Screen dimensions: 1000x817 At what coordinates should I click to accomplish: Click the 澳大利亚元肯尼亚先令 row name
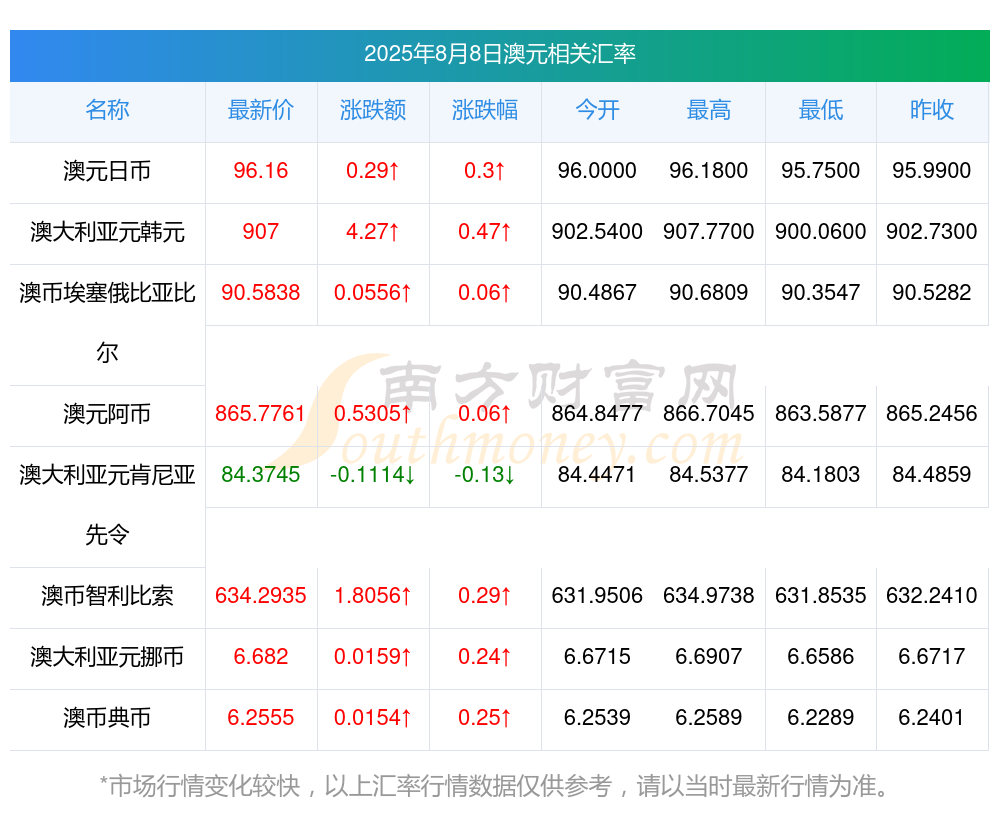pyautogui.click(x=107, y=504)
